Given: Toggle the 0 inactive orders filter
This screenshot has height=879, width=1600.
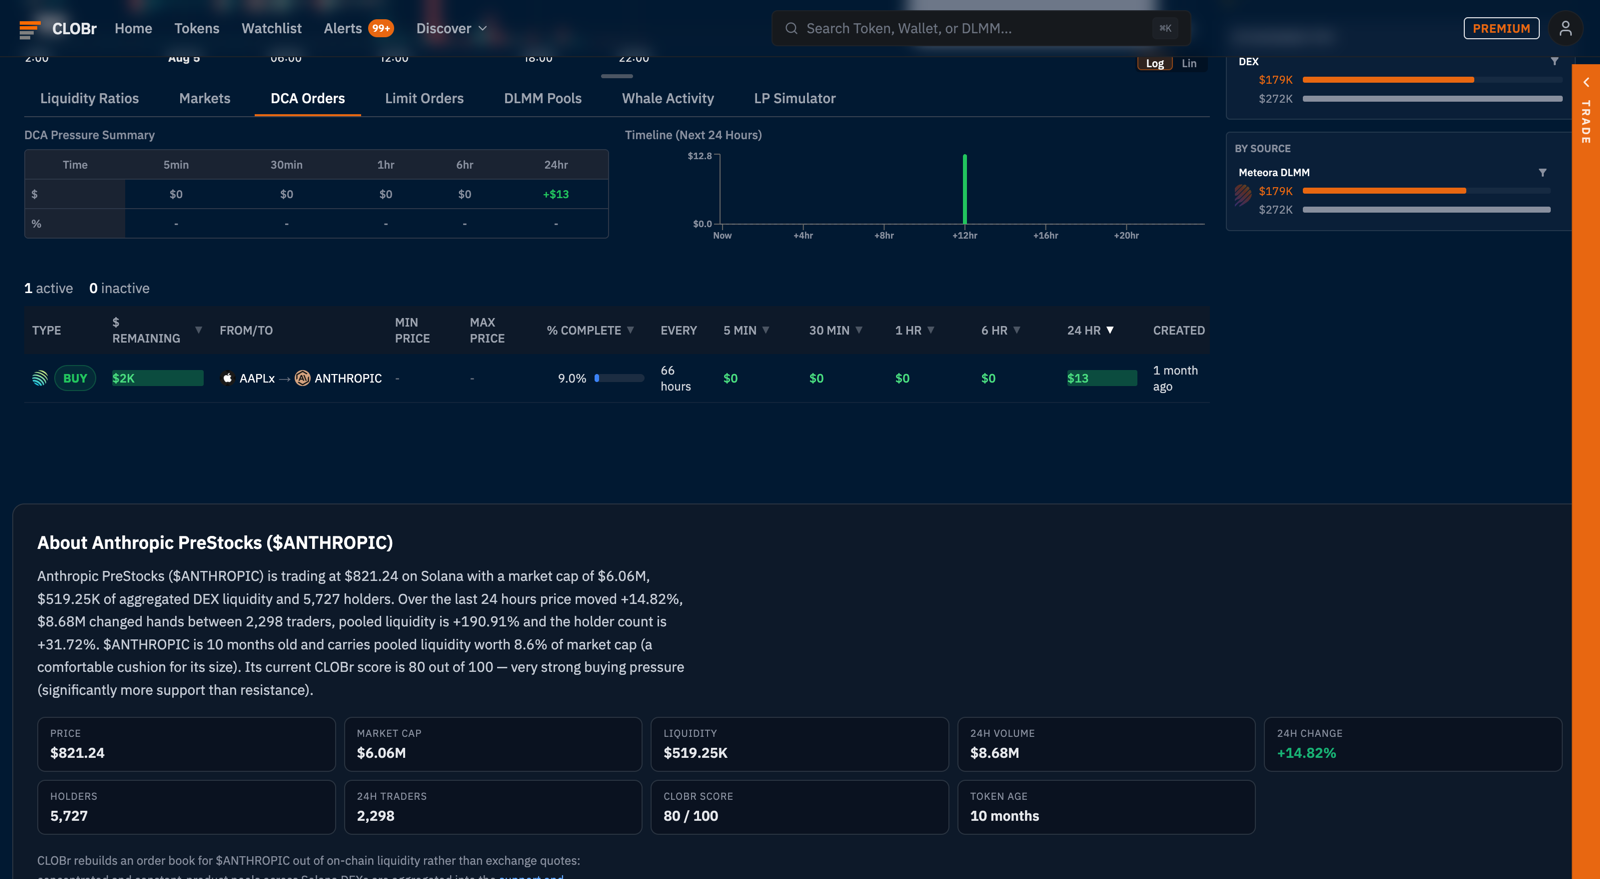Looking at the screenshot, I should click(119, 288).
